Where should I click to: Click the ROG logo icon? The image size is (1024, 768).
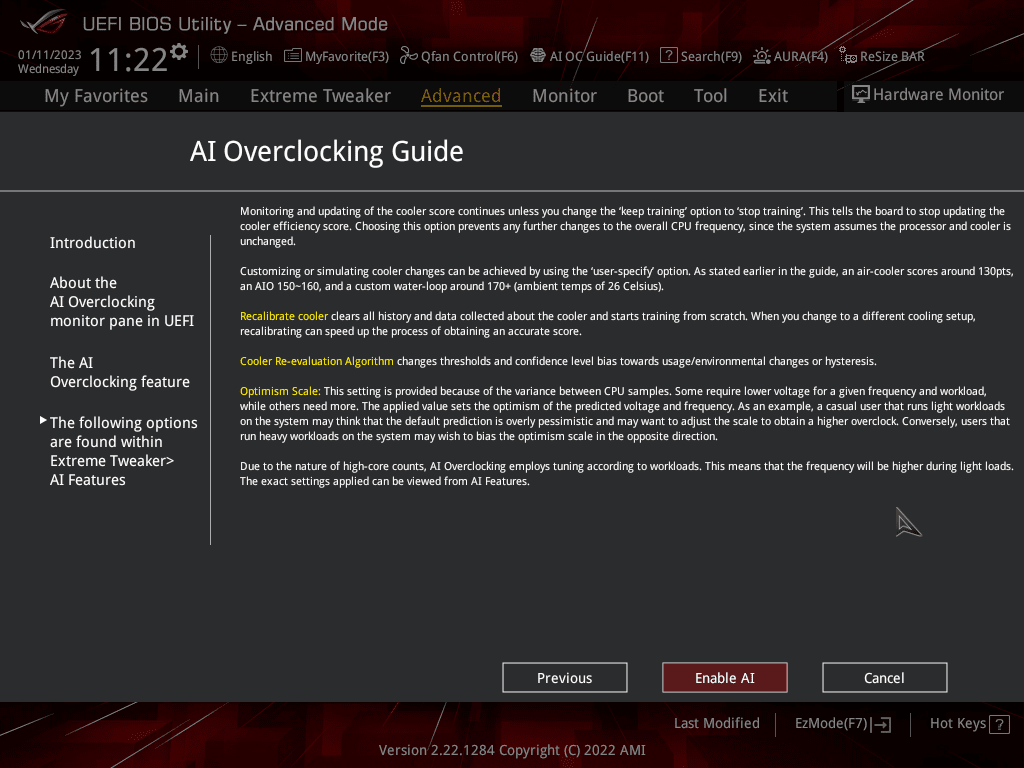click(x=44, y=23)
